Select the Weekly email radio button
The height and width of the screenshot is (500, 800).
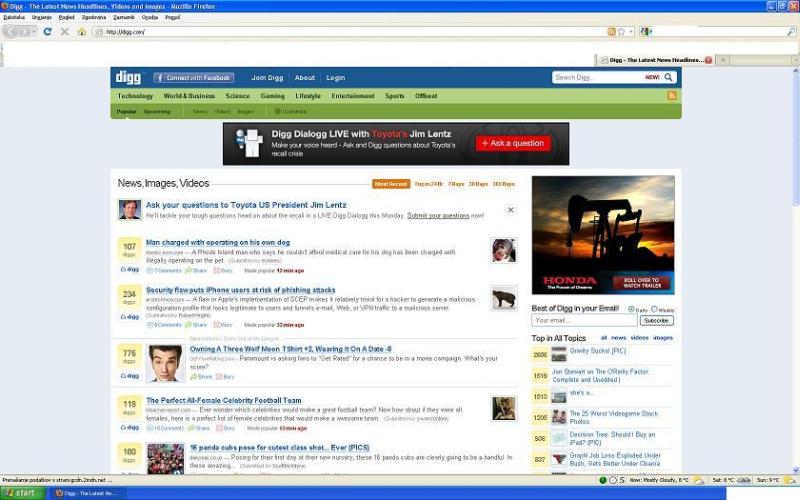654,310
